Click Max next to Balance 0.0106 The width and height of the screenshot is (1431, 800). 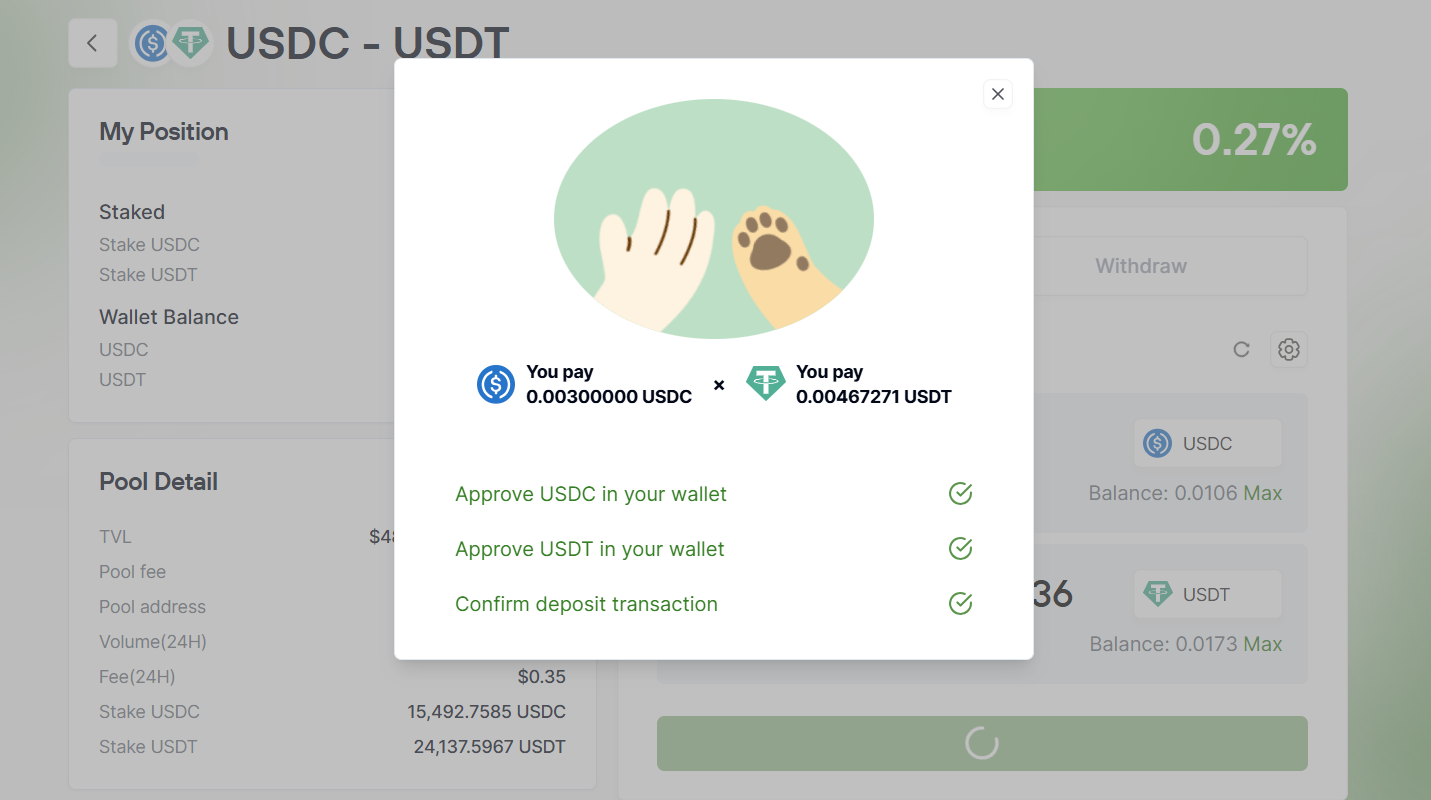1262,493
